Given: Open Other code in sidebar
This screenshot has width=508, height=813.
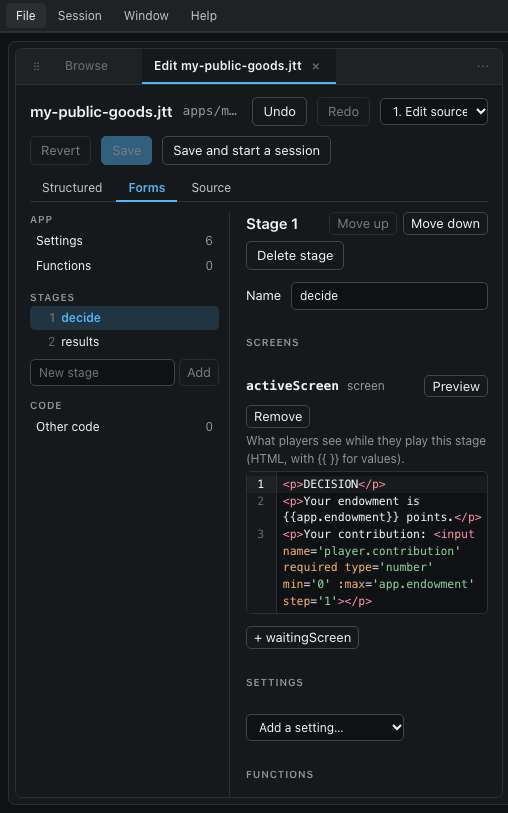Looking at the screenshot, I should [124, 427].
